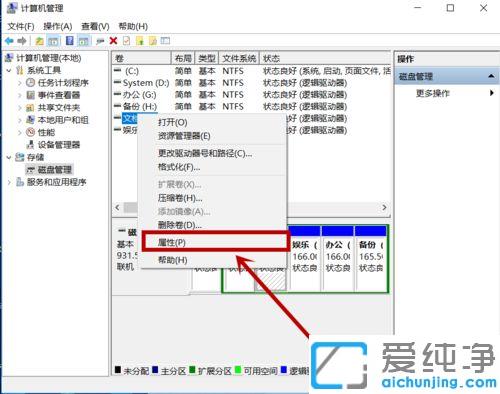This screenshot has height=394, width=500.
Task: Select the System (D:) volume row
Action: pyautogui.click(x=251, y=83)
